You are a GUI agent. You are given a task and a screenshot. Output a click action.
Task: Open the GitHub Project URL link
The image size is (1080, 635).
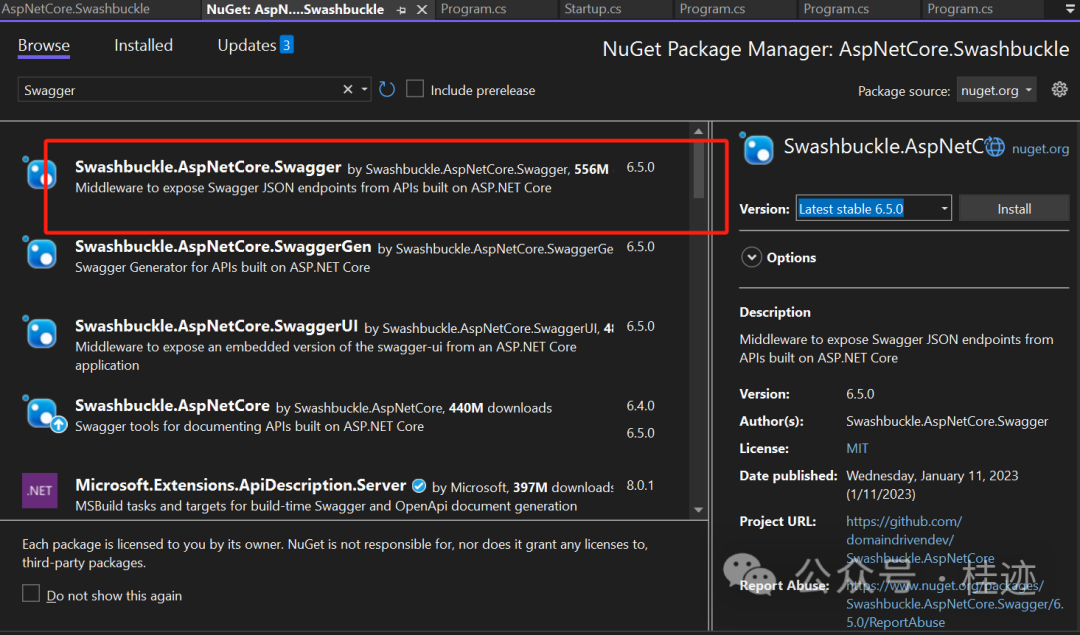point(920,540)
